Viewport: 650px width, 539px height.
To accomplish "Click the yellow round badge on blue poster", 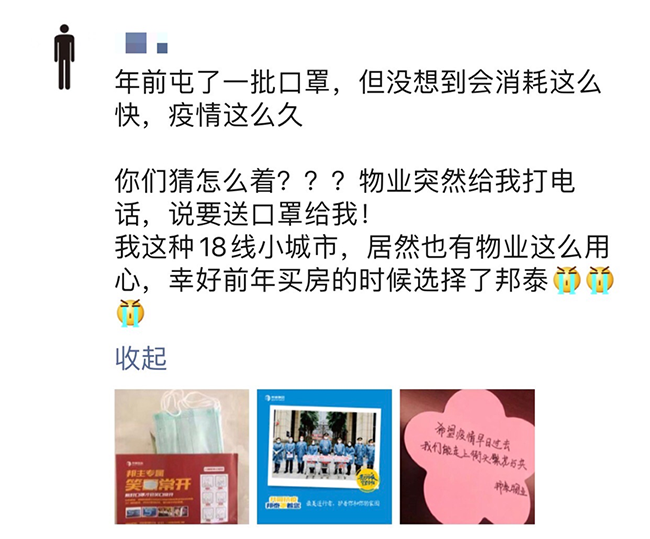I will 366,481.
